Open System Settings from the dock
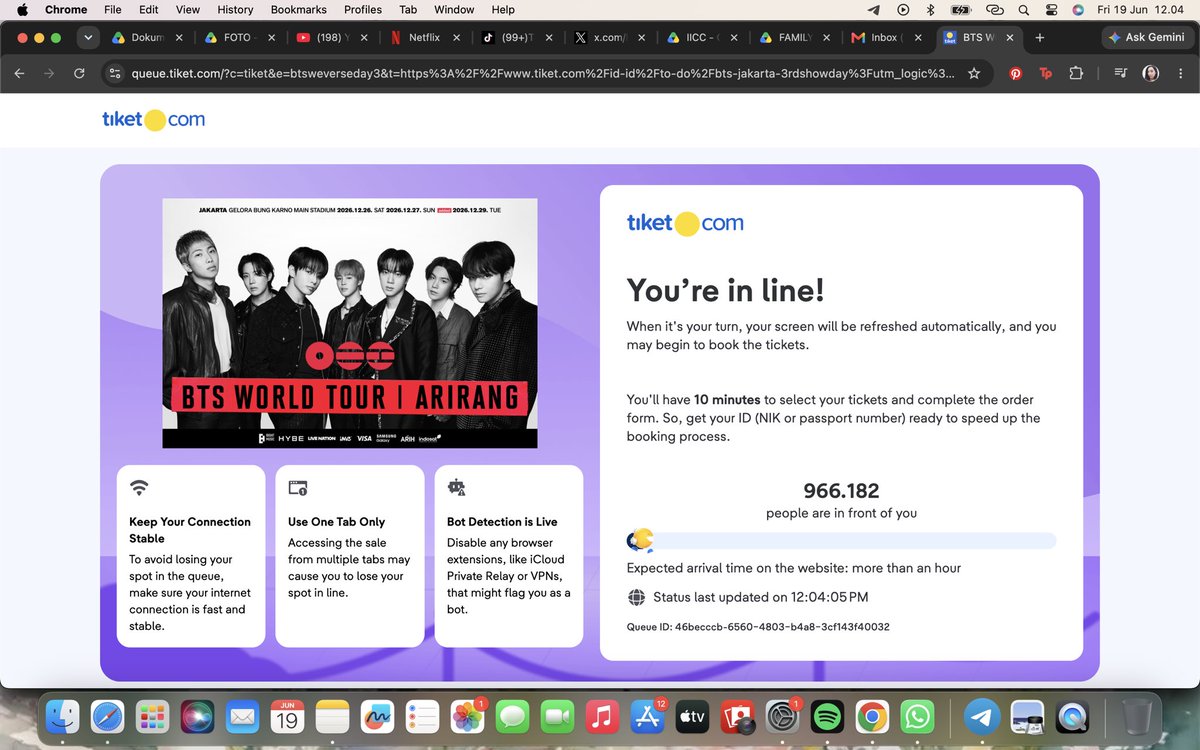 [x=781, y=716]
